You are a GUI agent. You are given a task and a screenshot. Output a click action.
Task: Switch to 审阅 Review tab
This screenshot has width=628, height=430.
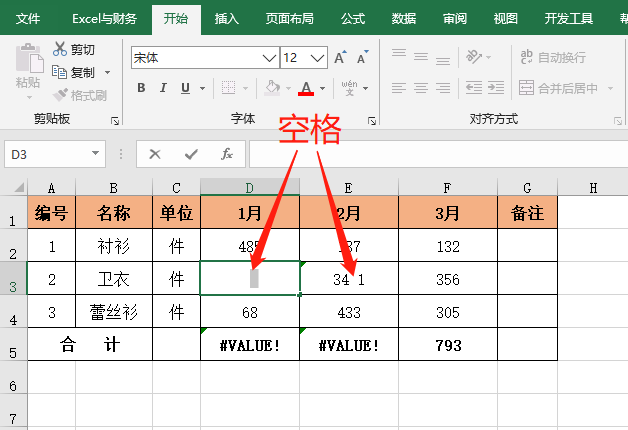(455, 18)
